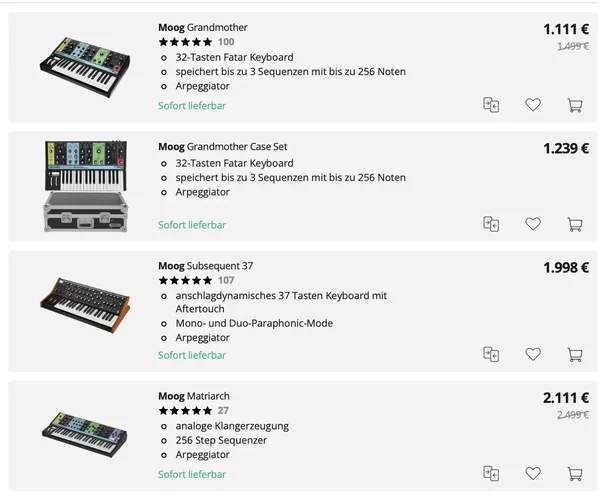Open the Moog Subsequent 37 title link

click(205, 266)
